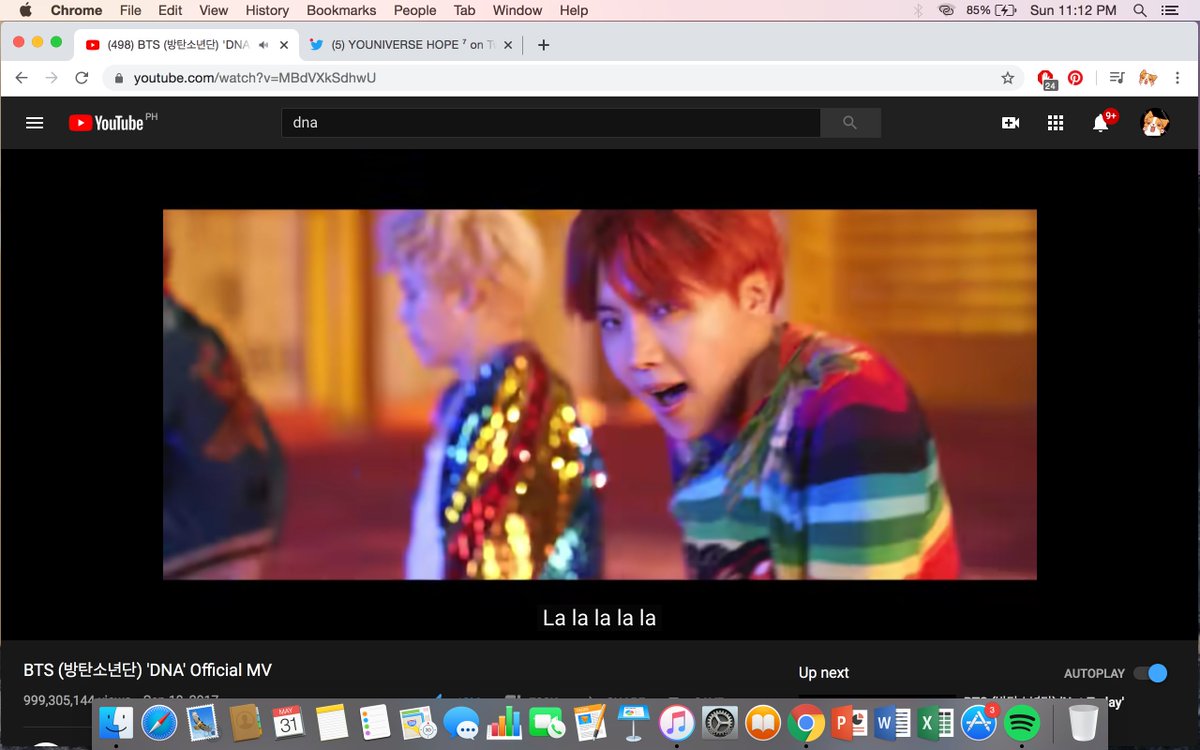Open Messages from the dock
This screenshot has height=750, width=1200.
(462, 721)
